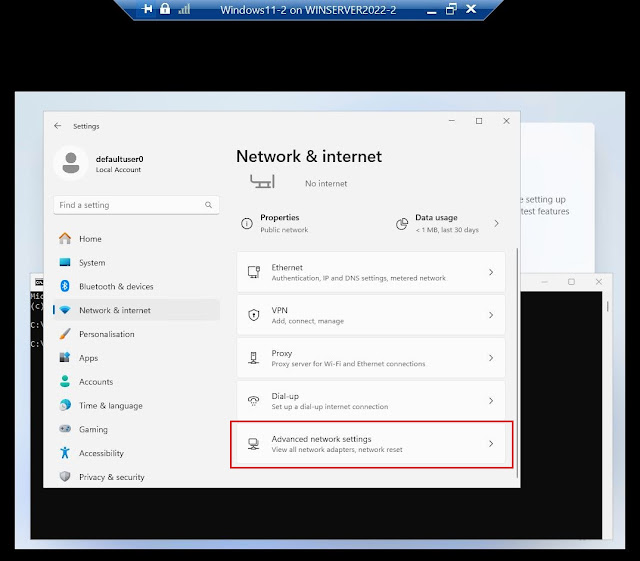Open the Apps settings category
The width and height of the screenshot is (640, 561).
(136, 357)
